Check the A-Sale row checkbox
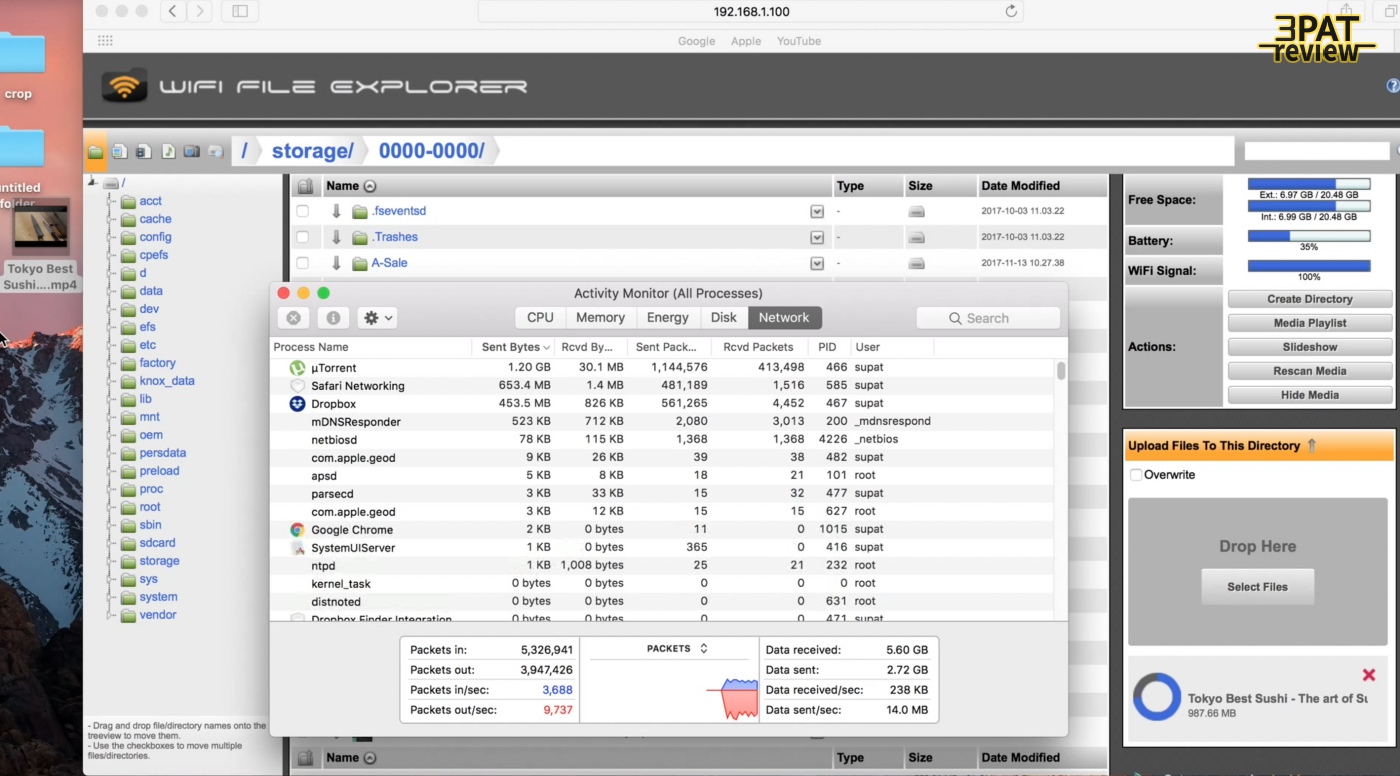This screenshot has height=776, width=1400. (x=302, y=263)
